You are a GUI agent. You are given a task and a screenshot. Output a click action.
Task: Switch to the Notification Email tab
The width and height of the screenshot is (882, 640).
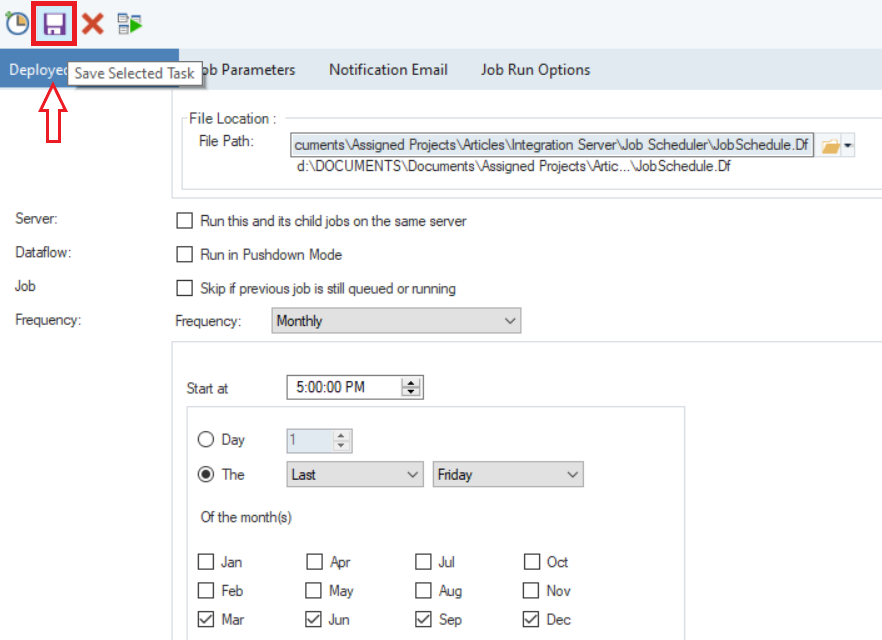coord(388,70)
